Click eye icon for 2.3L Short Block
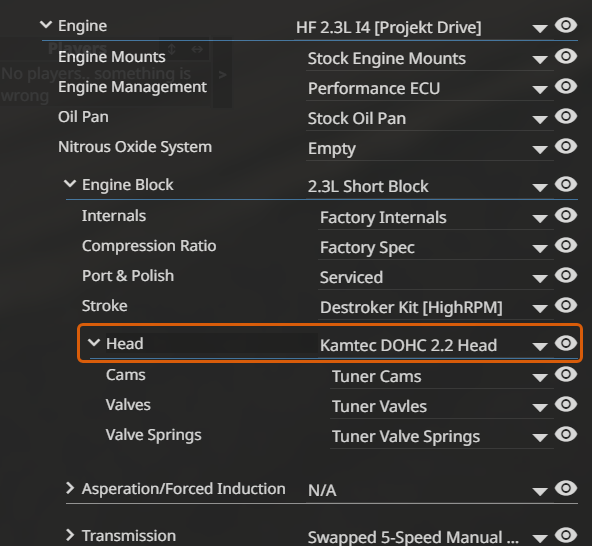This screenshot has width=592, height=546. pos(566,184)
